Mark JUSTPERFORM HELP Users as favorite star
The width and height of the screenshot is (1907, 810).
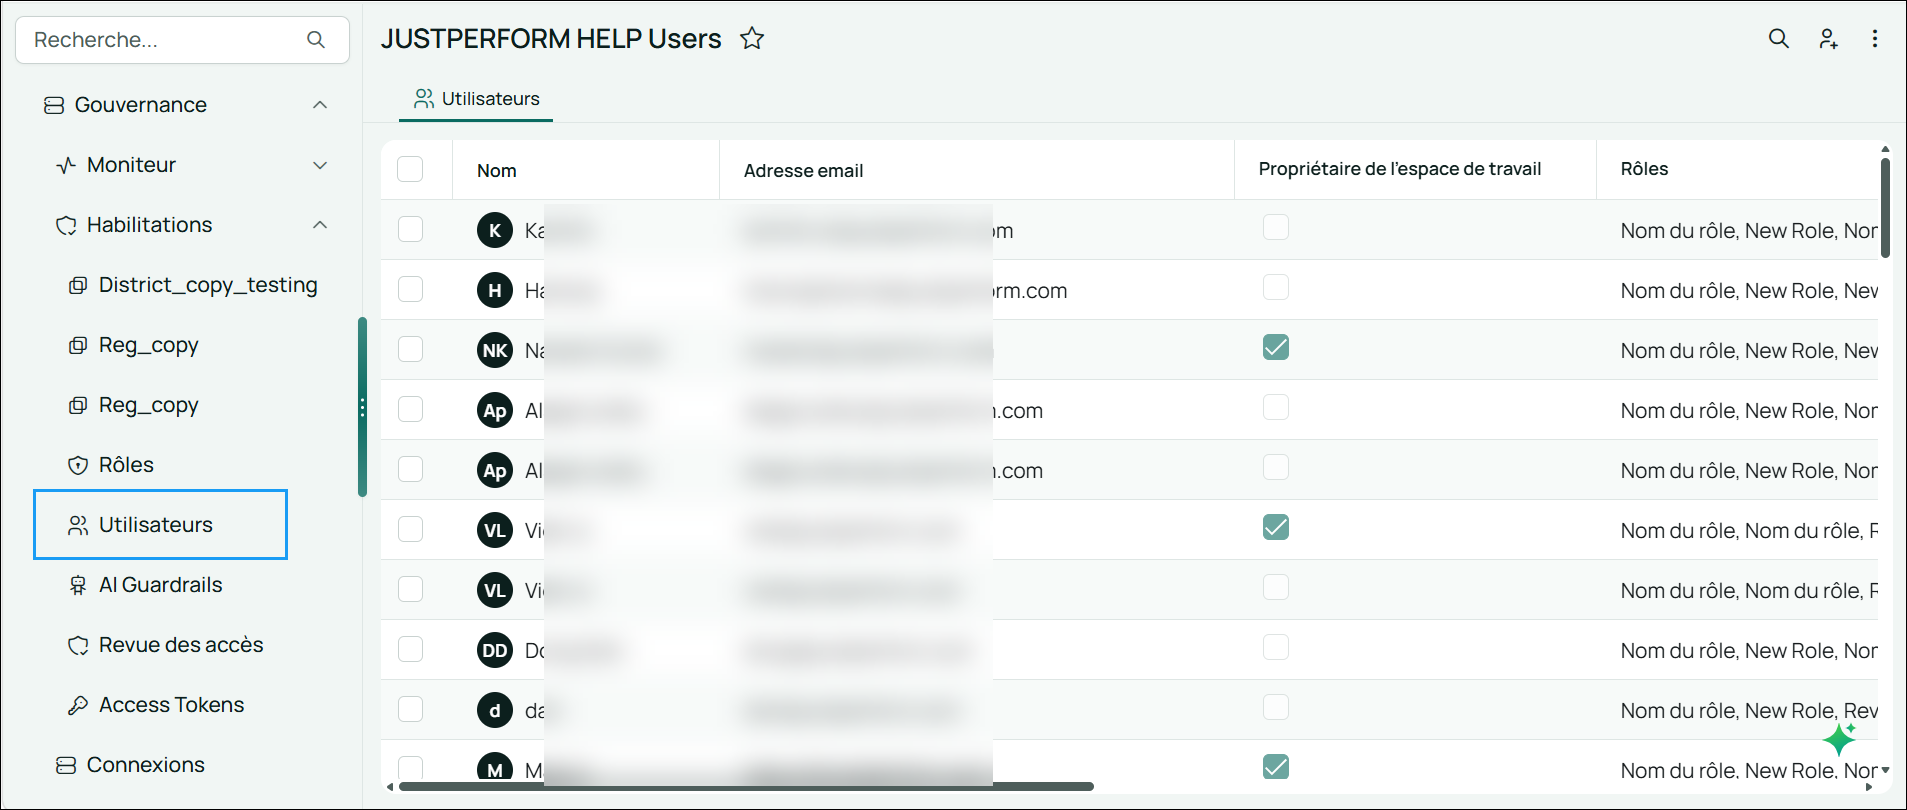tap(752, 39)
